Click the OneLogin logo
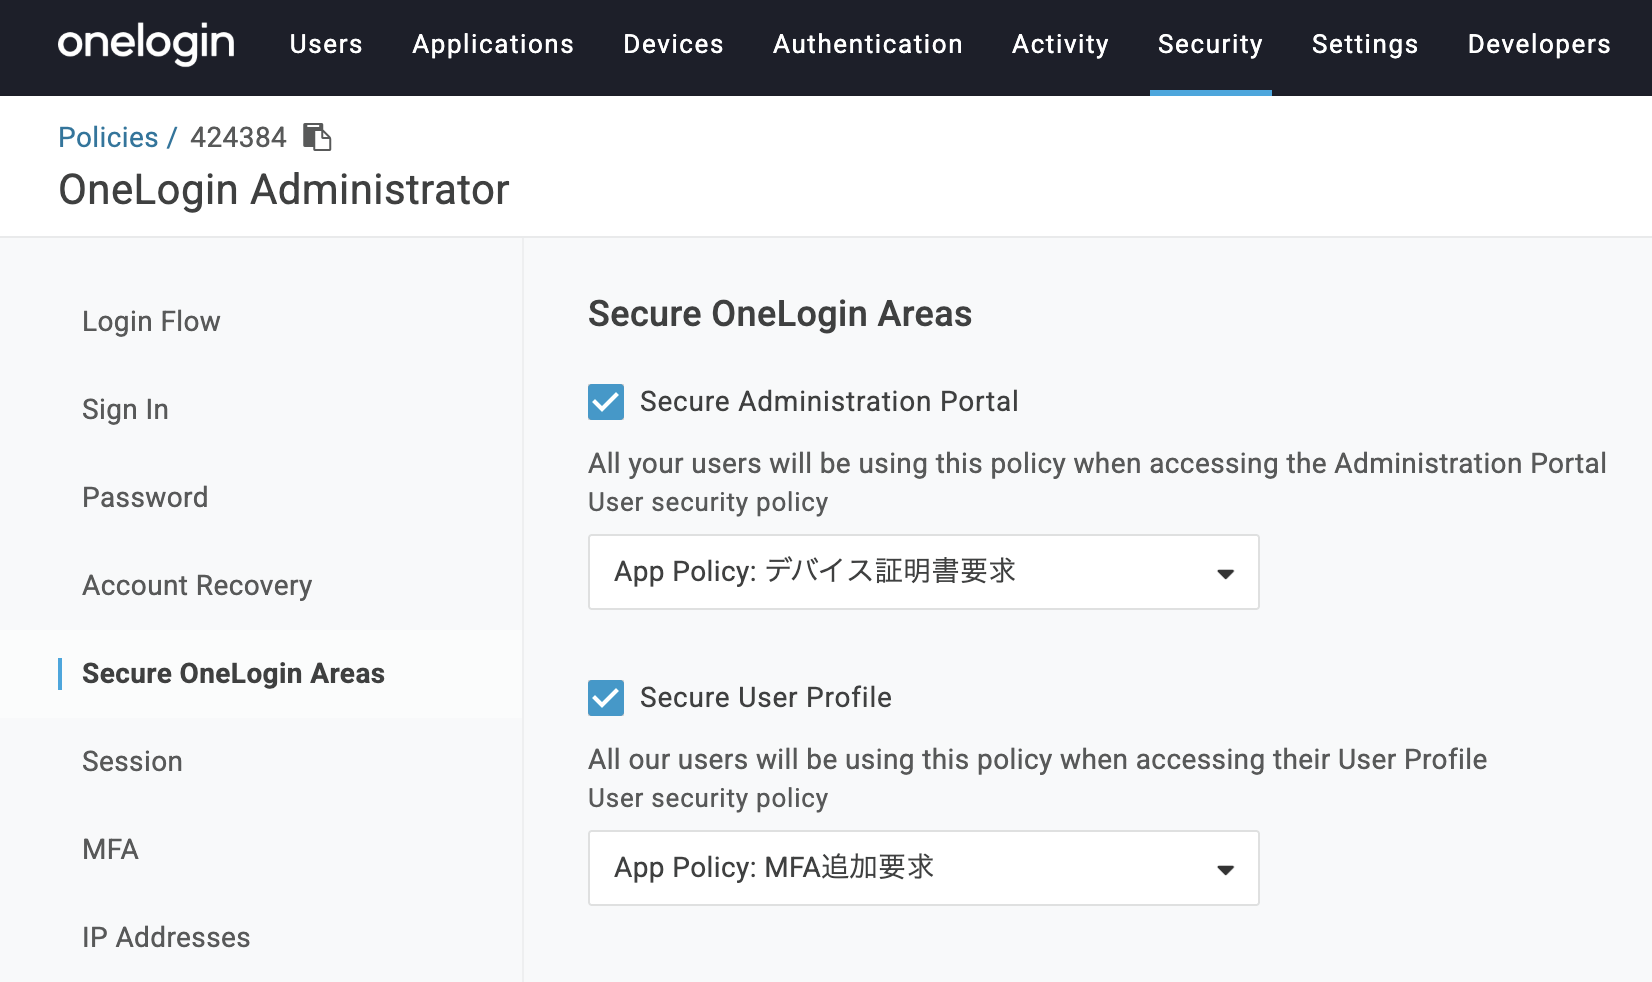Image resolution: width=1652 pixels, height=982 pixels. coord(146,44)
